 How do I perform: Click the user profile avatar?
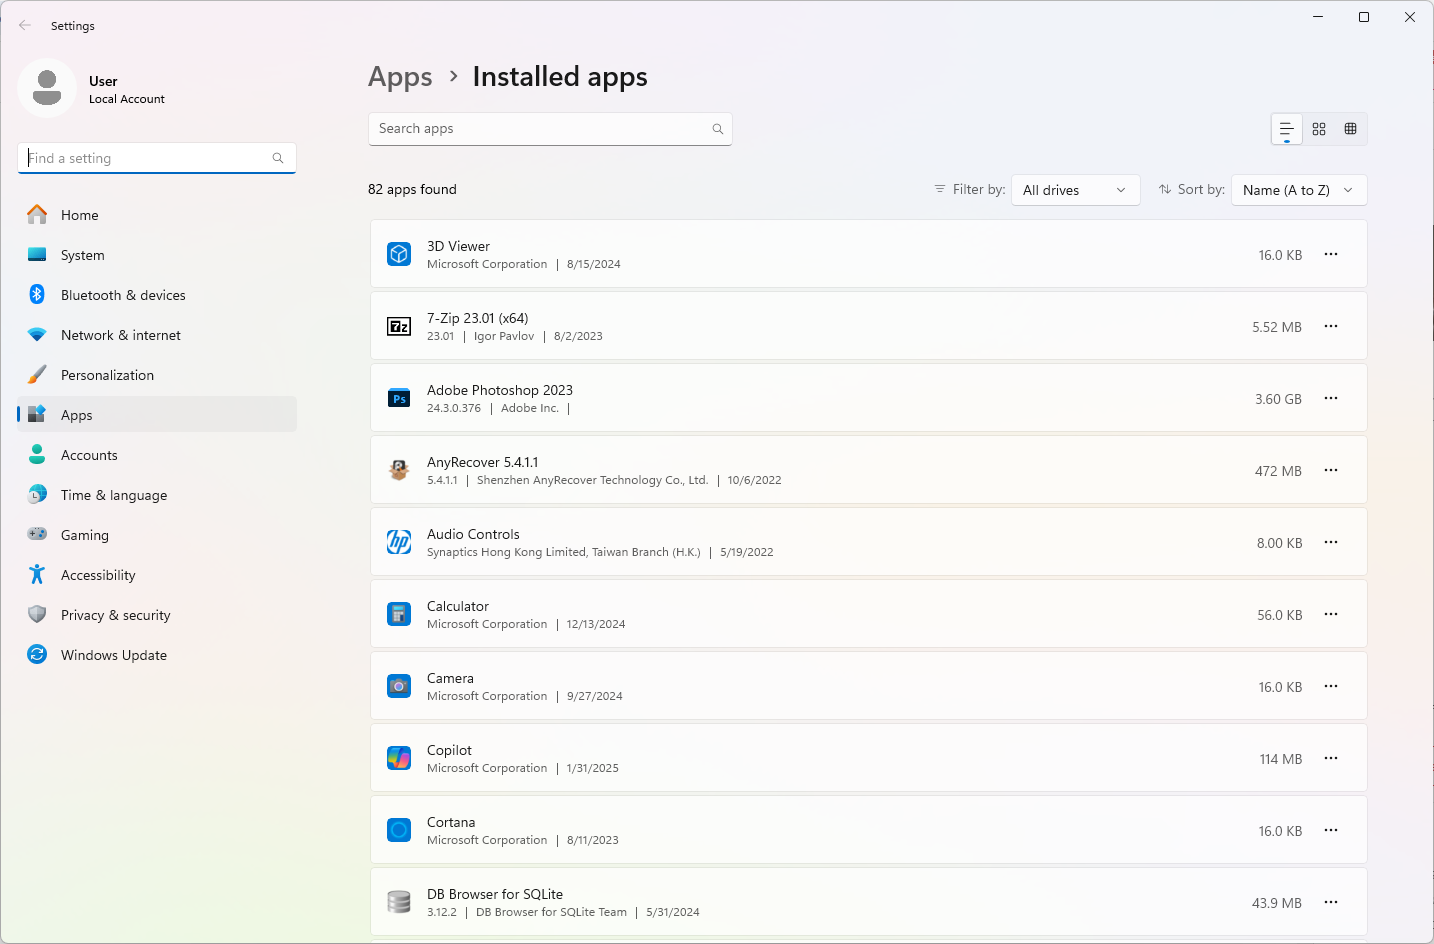[47, 88]
